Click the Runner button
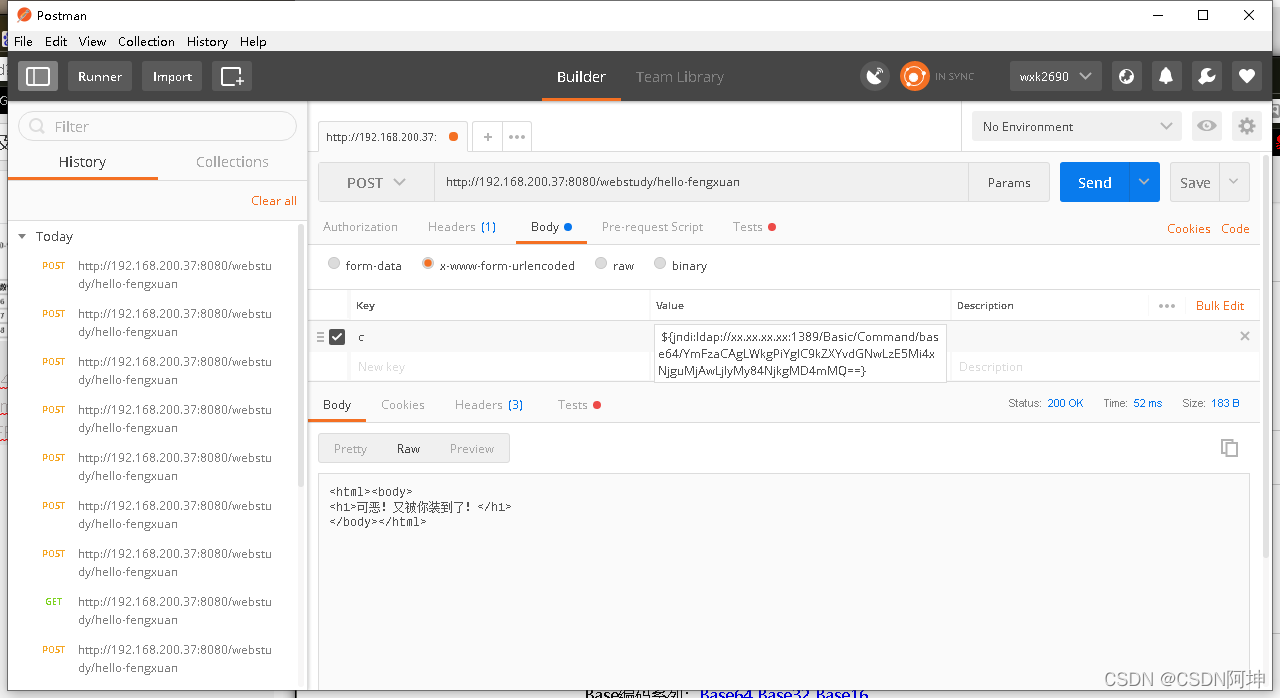The image size is (1280, 698). click(100, 76)
